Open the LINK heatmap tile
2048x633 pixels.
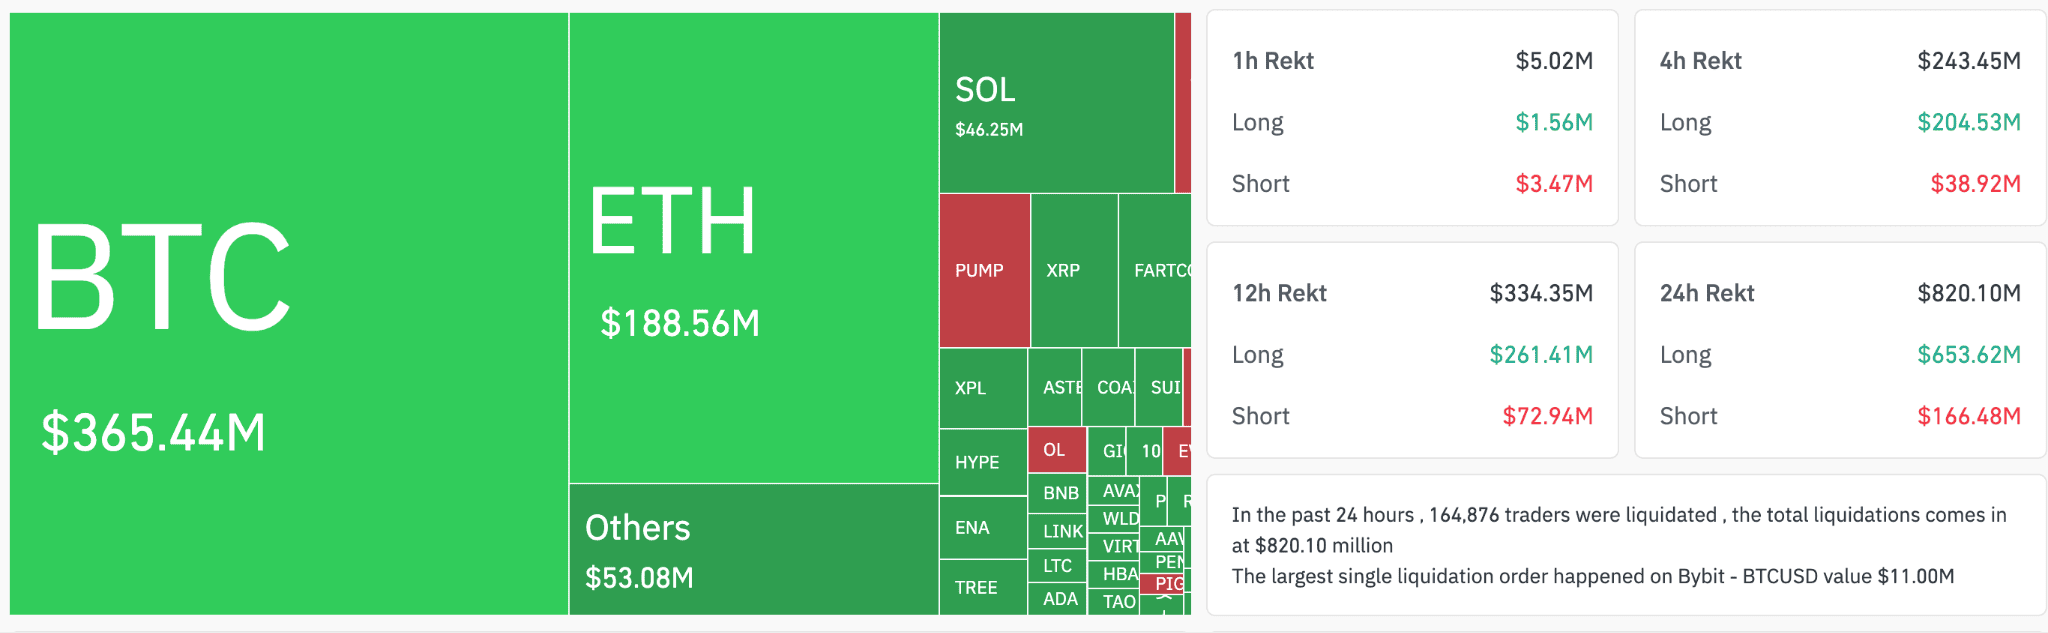(1058, 531)
